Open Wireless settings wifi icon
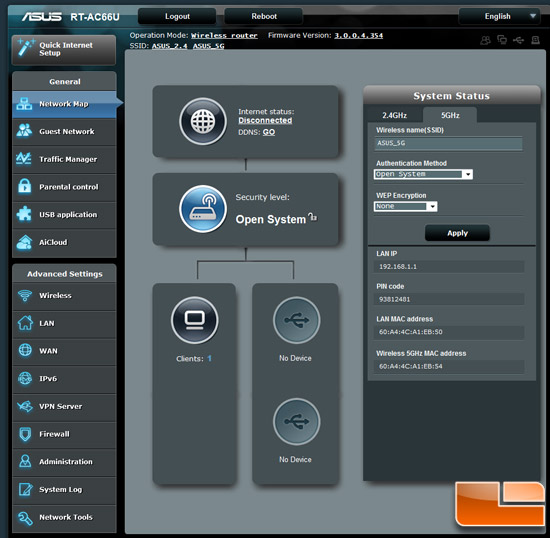This screenshot has height=538, width=550. coord(25,295)
